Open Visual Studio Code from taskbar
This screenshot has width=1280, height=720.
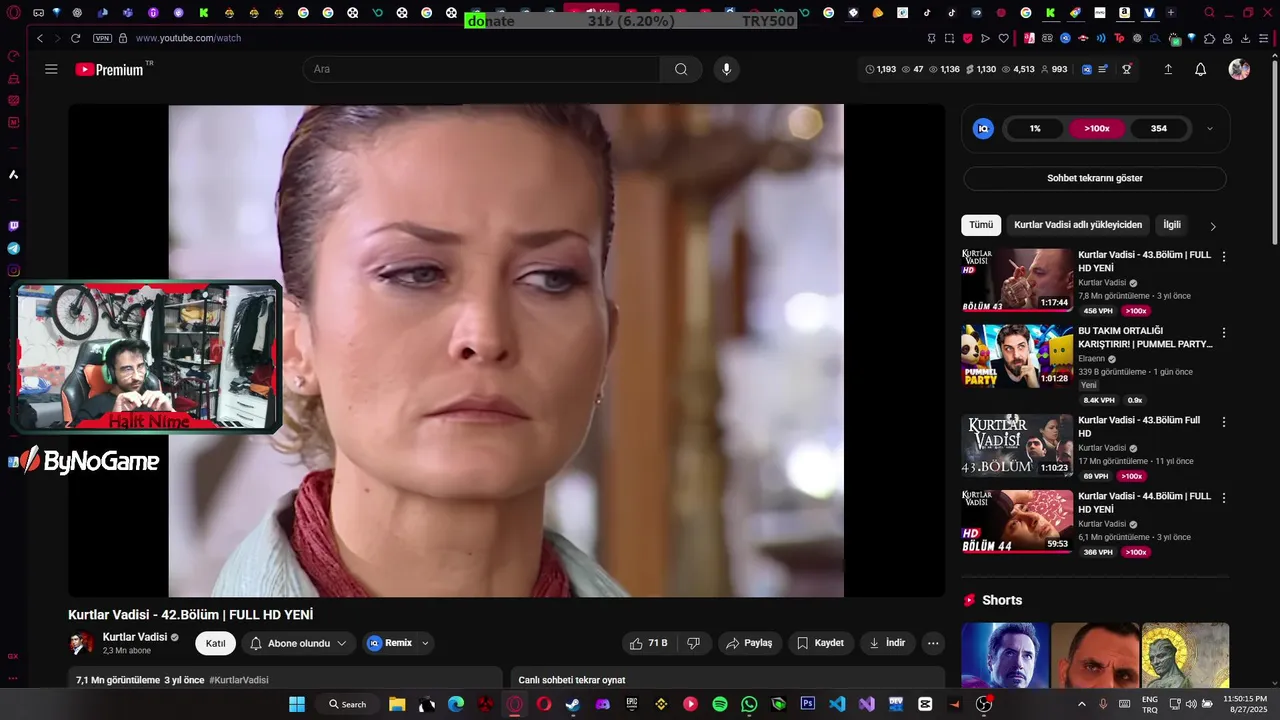(837, 704)
